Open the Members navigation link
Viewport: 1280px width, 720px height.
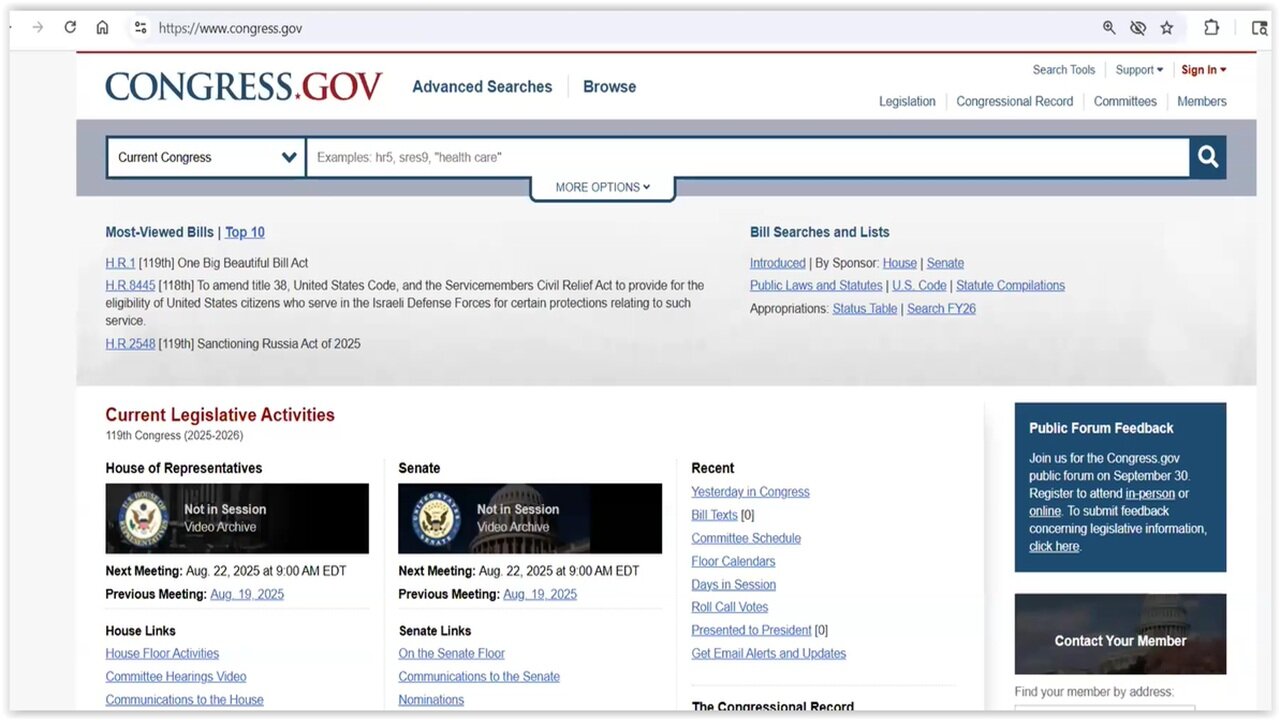tap(1202, 101)
